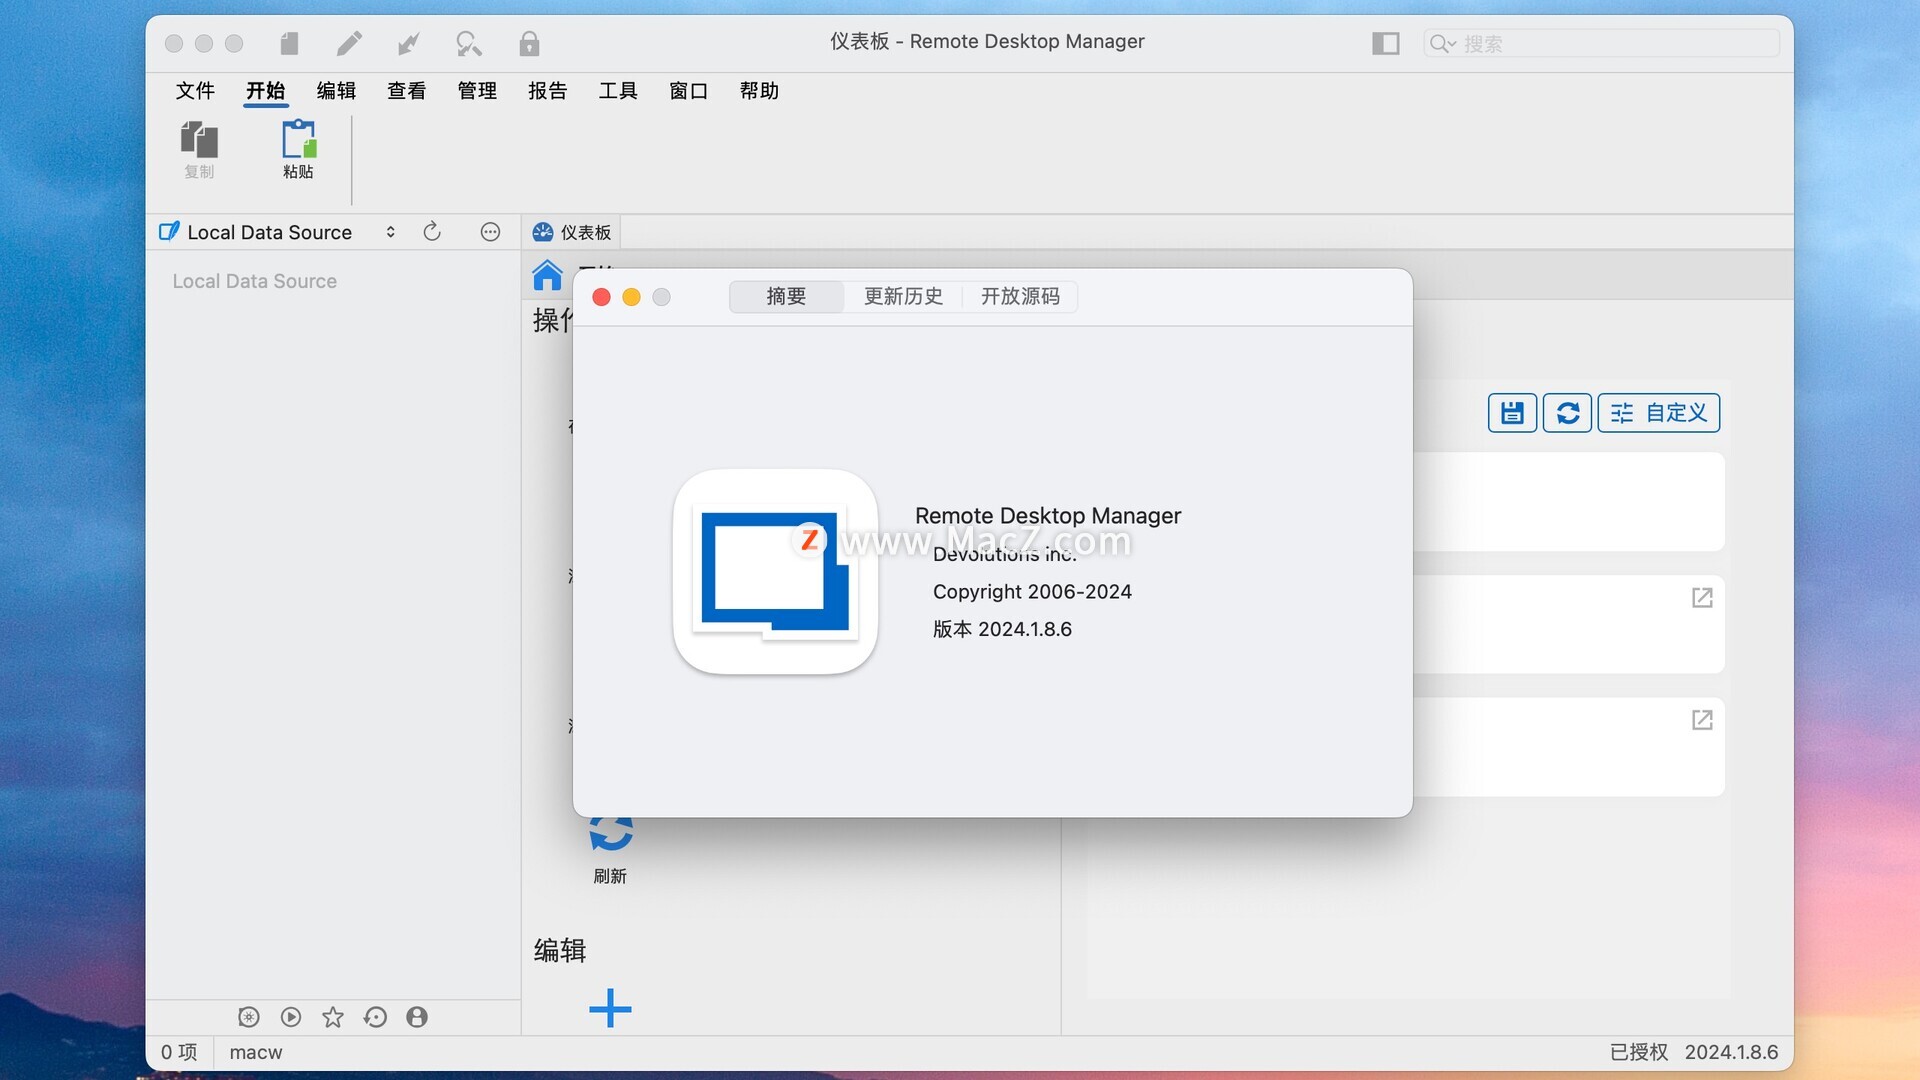
Task: Open the 工具 menu
Action: click(x=618, y=91)
